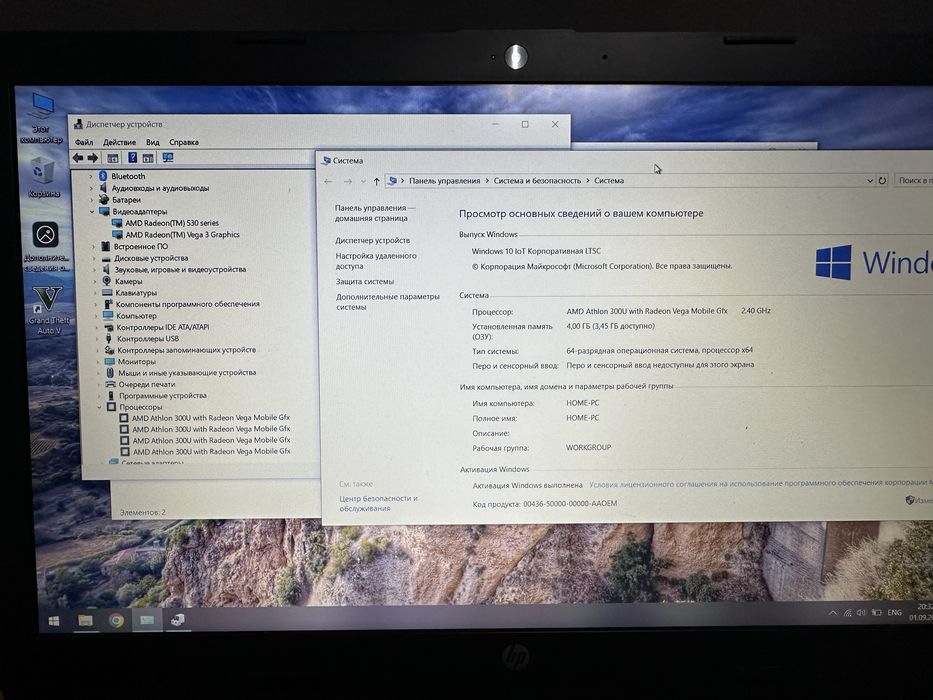This screenshot has width=933, height=700.
Task: Show hidden tray icons chevron
Action: click(832, 613)
